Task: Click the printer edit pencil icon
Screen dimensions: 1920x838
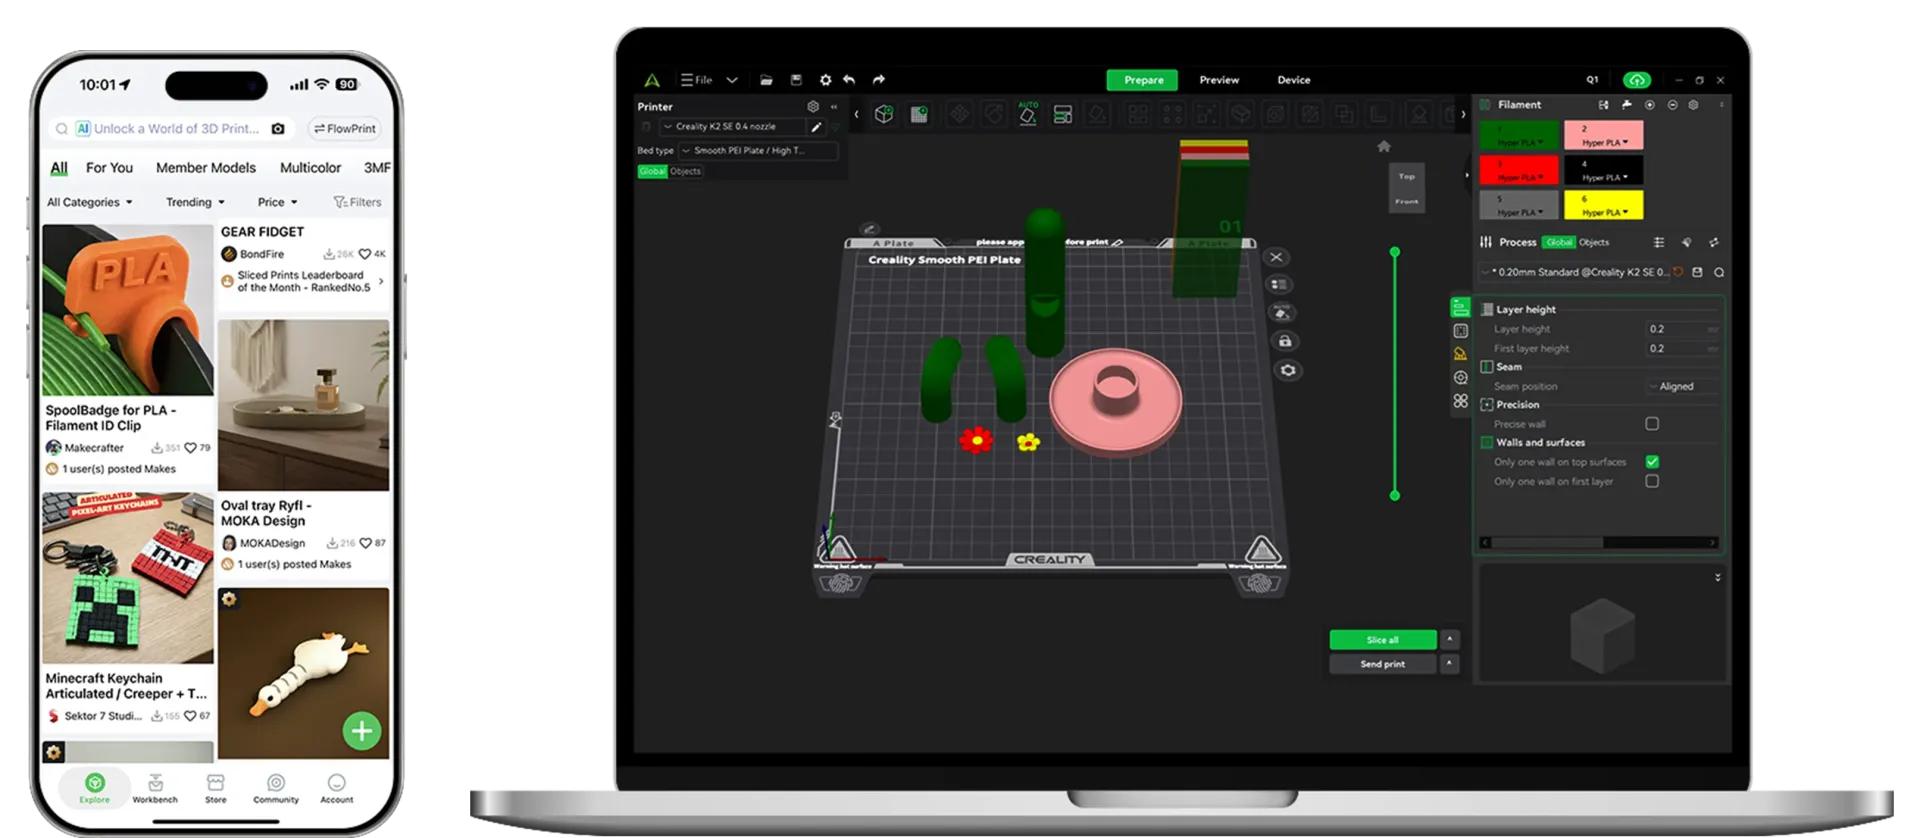Action: click(x=816, y=127)
